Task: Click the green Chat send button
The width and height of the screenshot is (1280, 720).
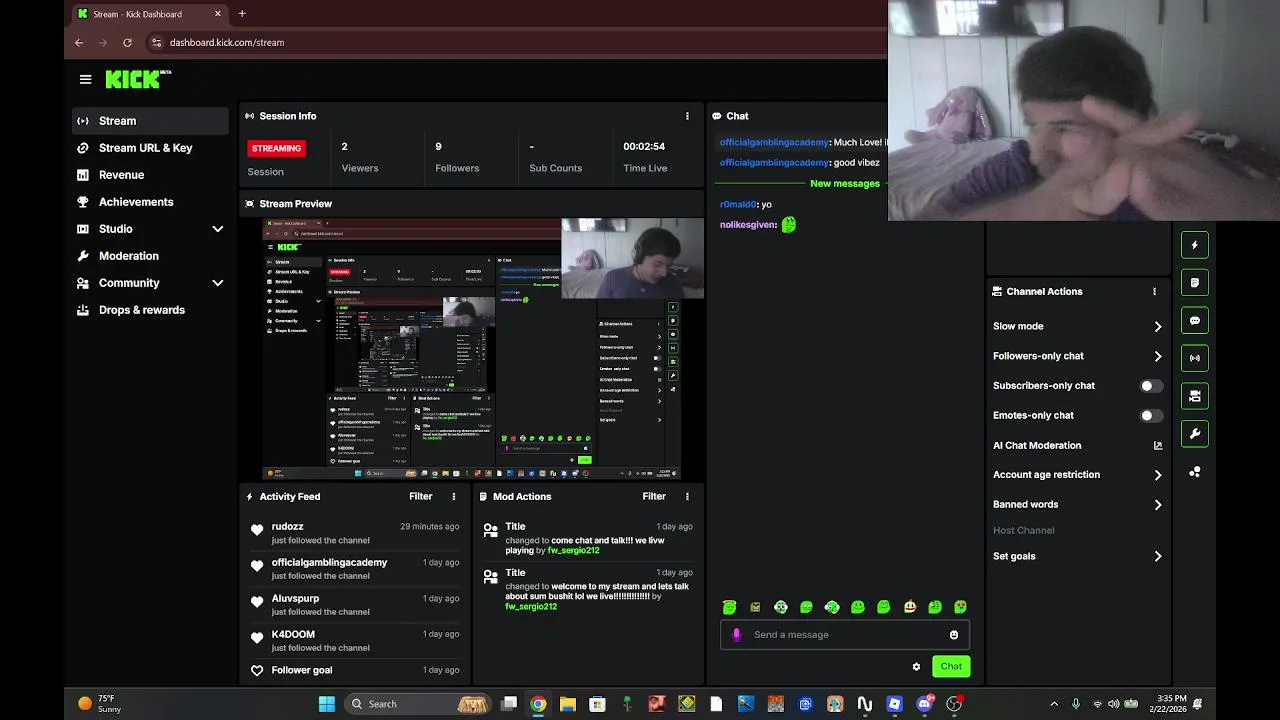Action: 951,667
